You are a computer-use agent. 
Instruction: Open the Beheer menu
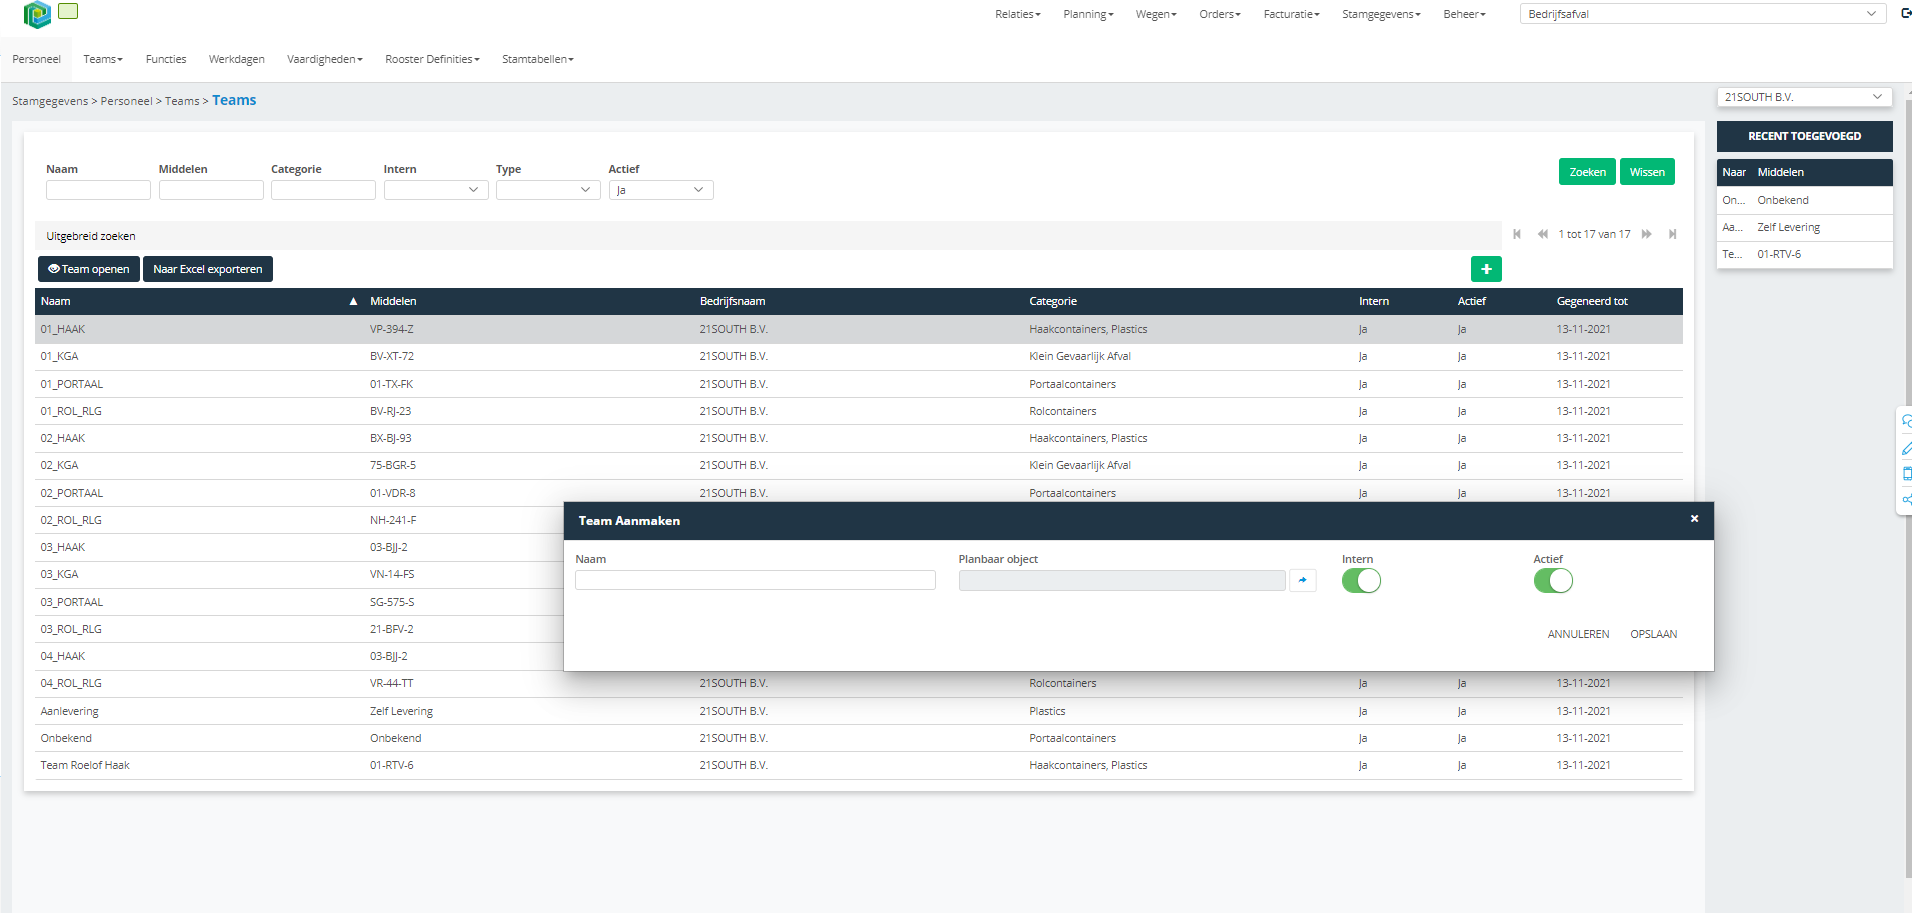1465,14
